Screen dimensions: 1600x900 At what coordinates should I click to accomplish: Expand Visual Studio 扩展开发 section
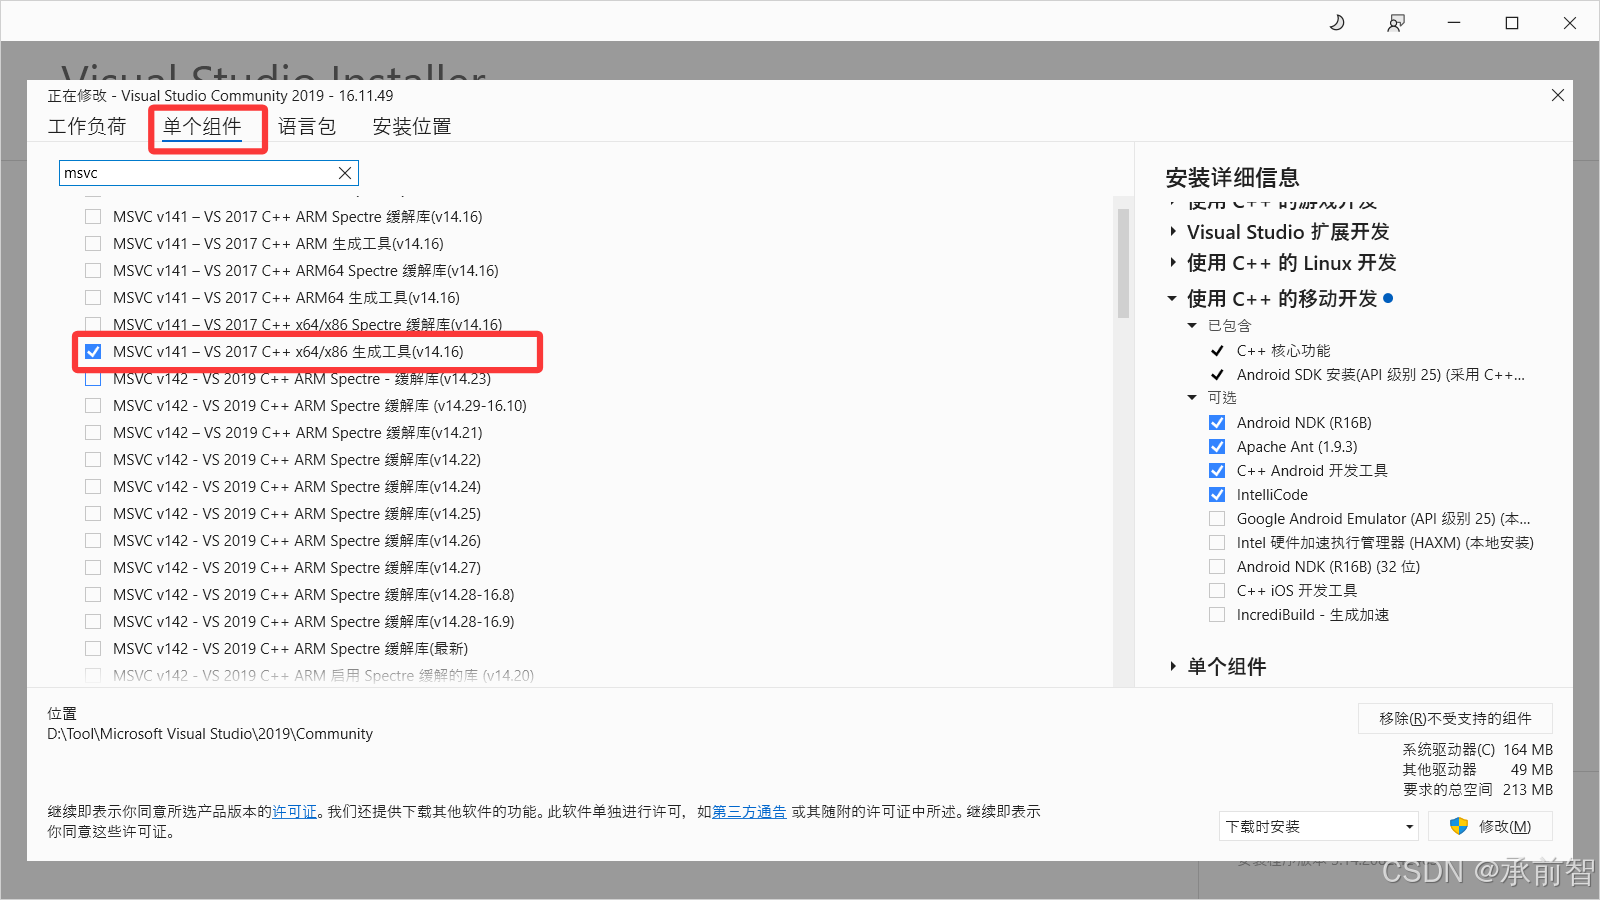[x=1173, y=232]
